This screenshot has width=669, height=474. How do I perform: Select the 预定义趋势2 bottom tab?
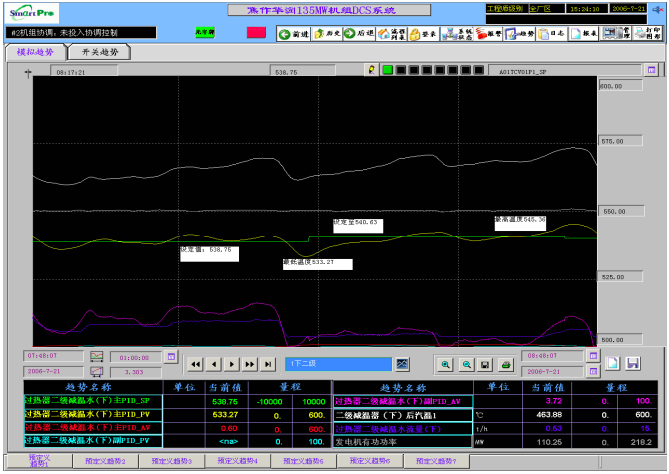(105, 461)
